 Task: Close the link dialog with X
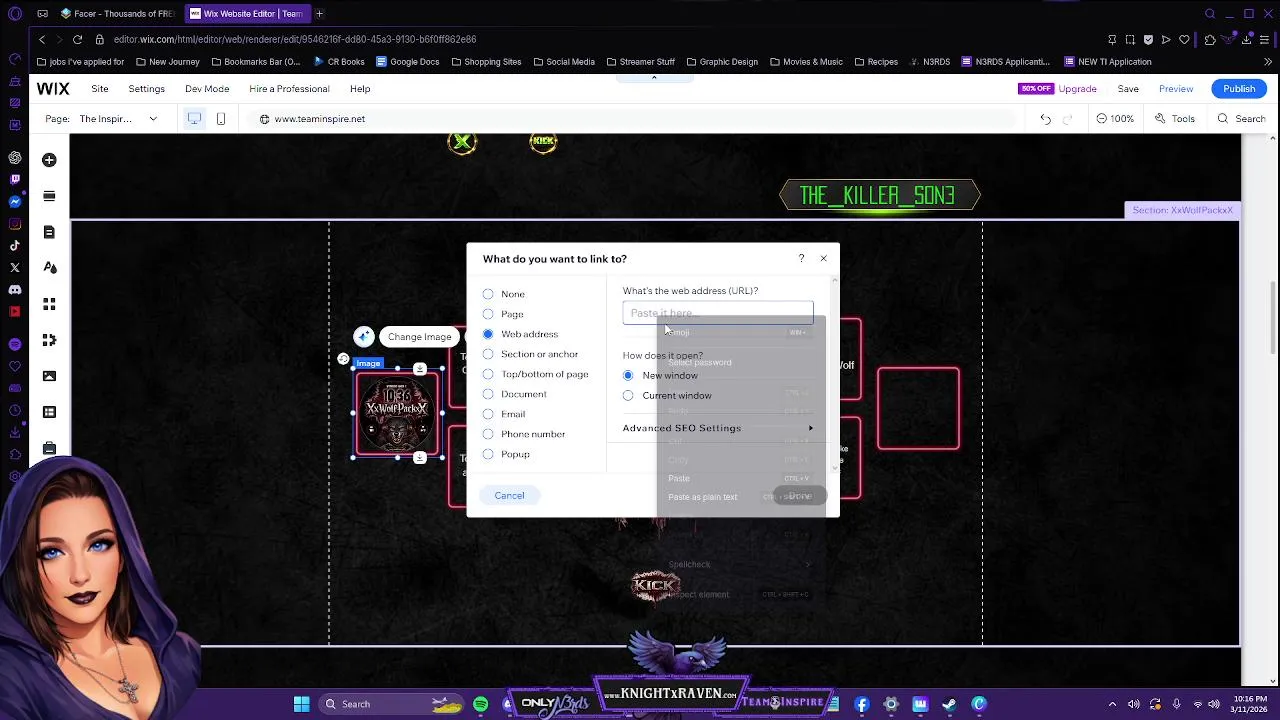tap(823, 259)
